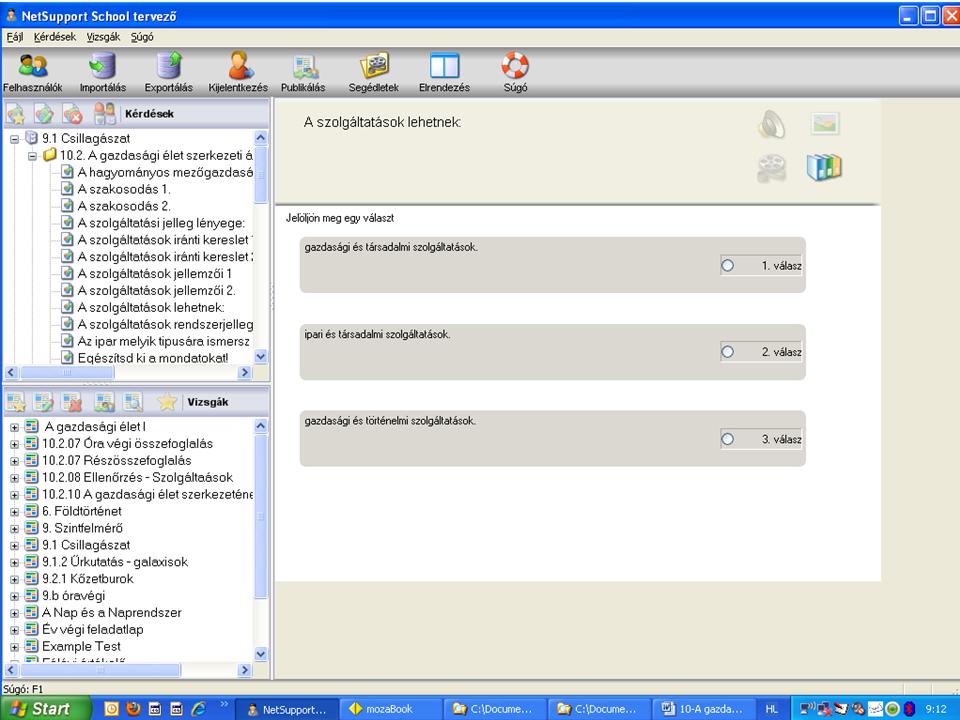Screen dimensions: 960x720
Task: Click the Kérdések panel vertical scrollbar down arrow
Action: pos(261,356)
